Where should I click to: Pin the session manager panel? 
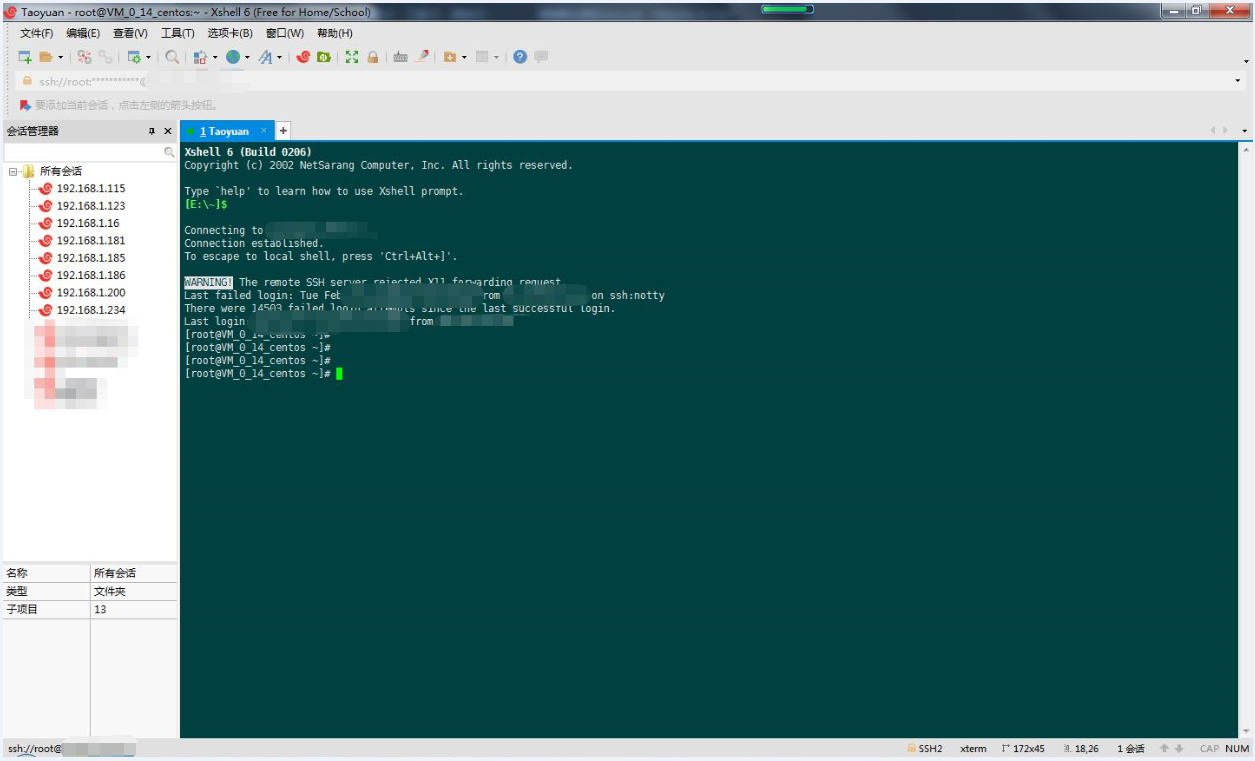coord(152,131)
